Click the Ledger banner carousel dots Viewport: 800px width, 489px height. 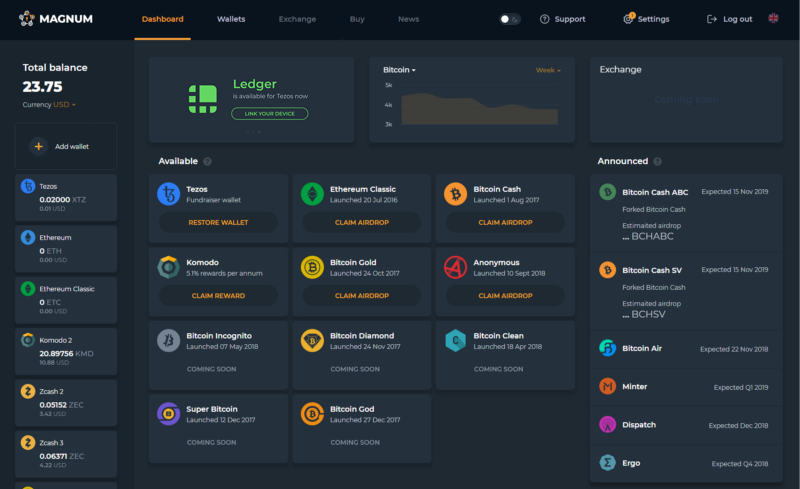pyautogui.click(x=253, y=132)
